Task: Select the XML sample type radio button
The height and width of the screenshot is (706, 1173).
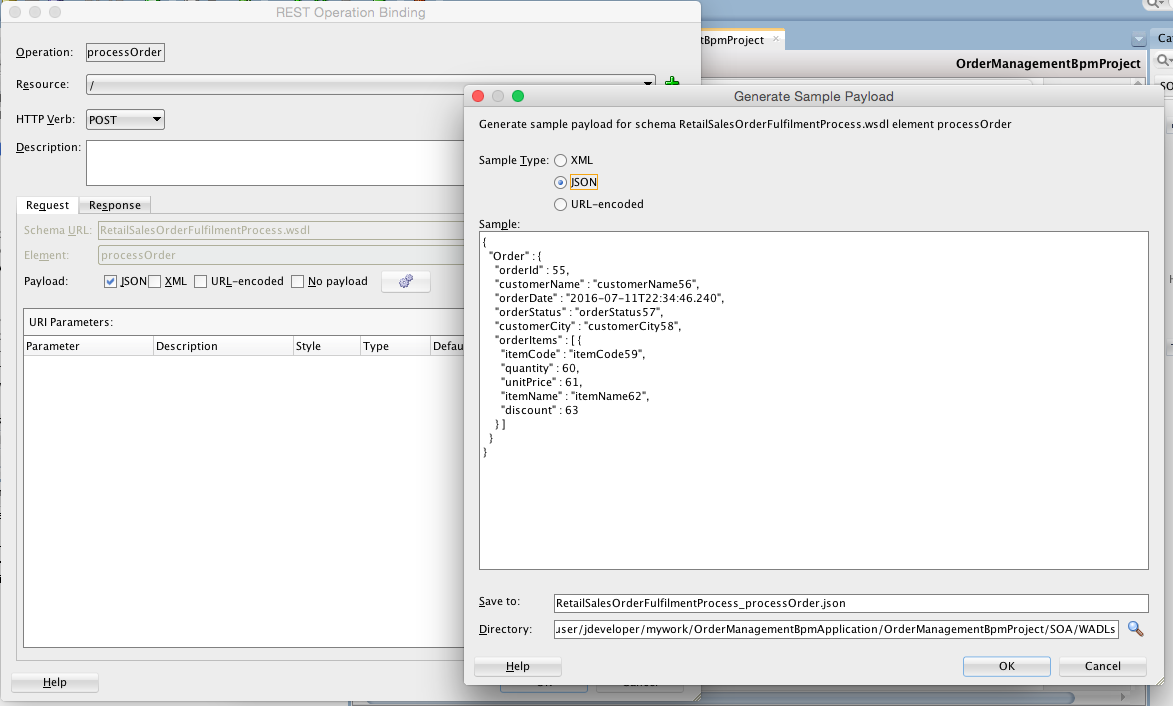Action: (561, 160)
